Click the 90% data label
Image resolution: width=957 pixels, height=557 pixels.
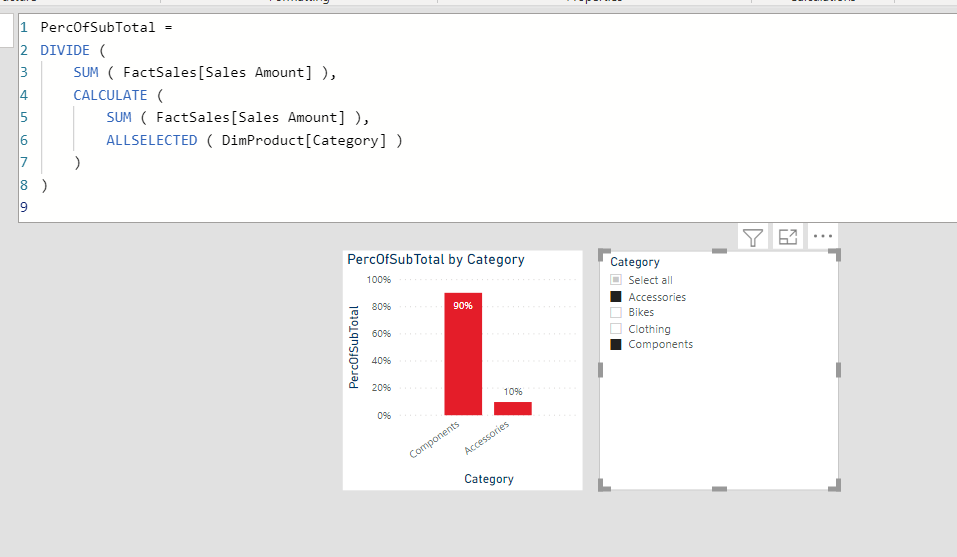pyautogui.click(x=463, y=306)
